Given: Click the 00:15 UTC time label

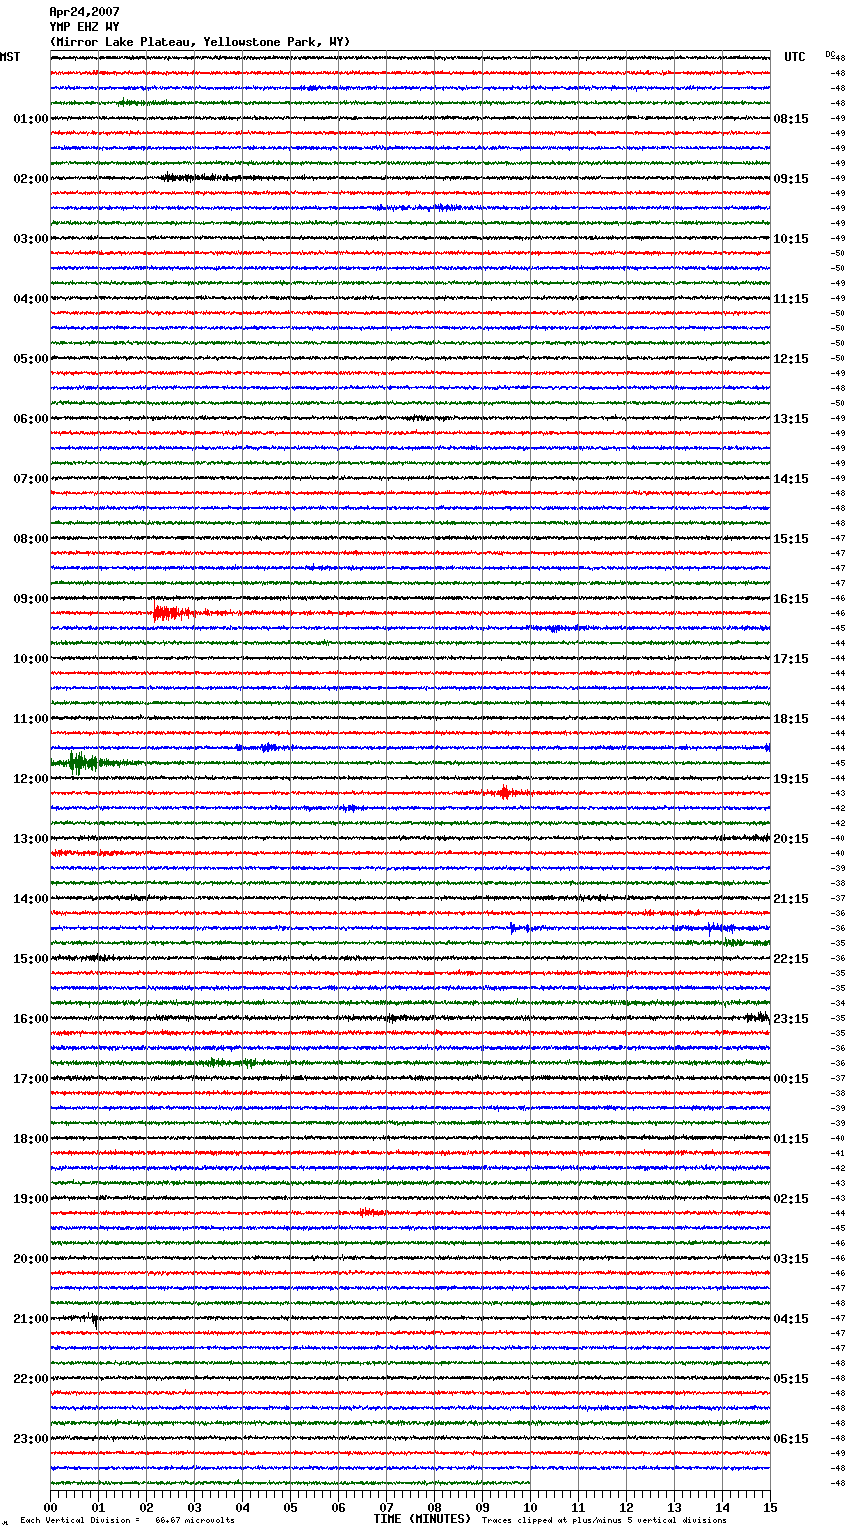Looking at the screenshot, I should pyautogui.click(x=791, y=1079).
